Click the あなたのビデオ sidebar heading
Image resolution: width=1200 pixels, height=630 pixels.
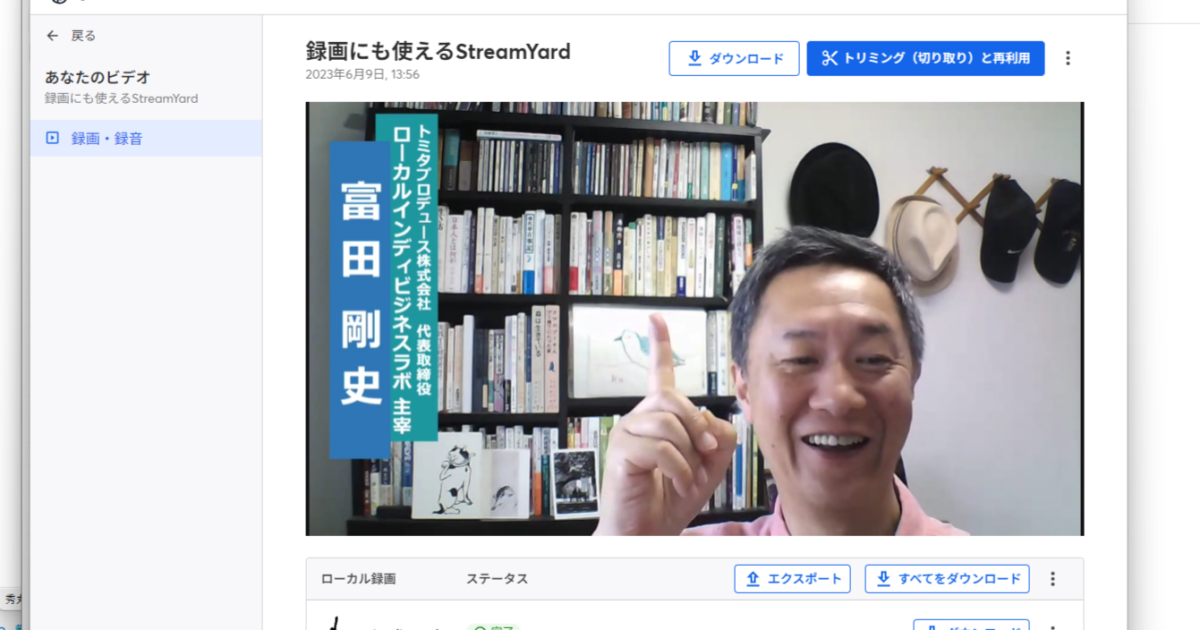coord(97,77)
